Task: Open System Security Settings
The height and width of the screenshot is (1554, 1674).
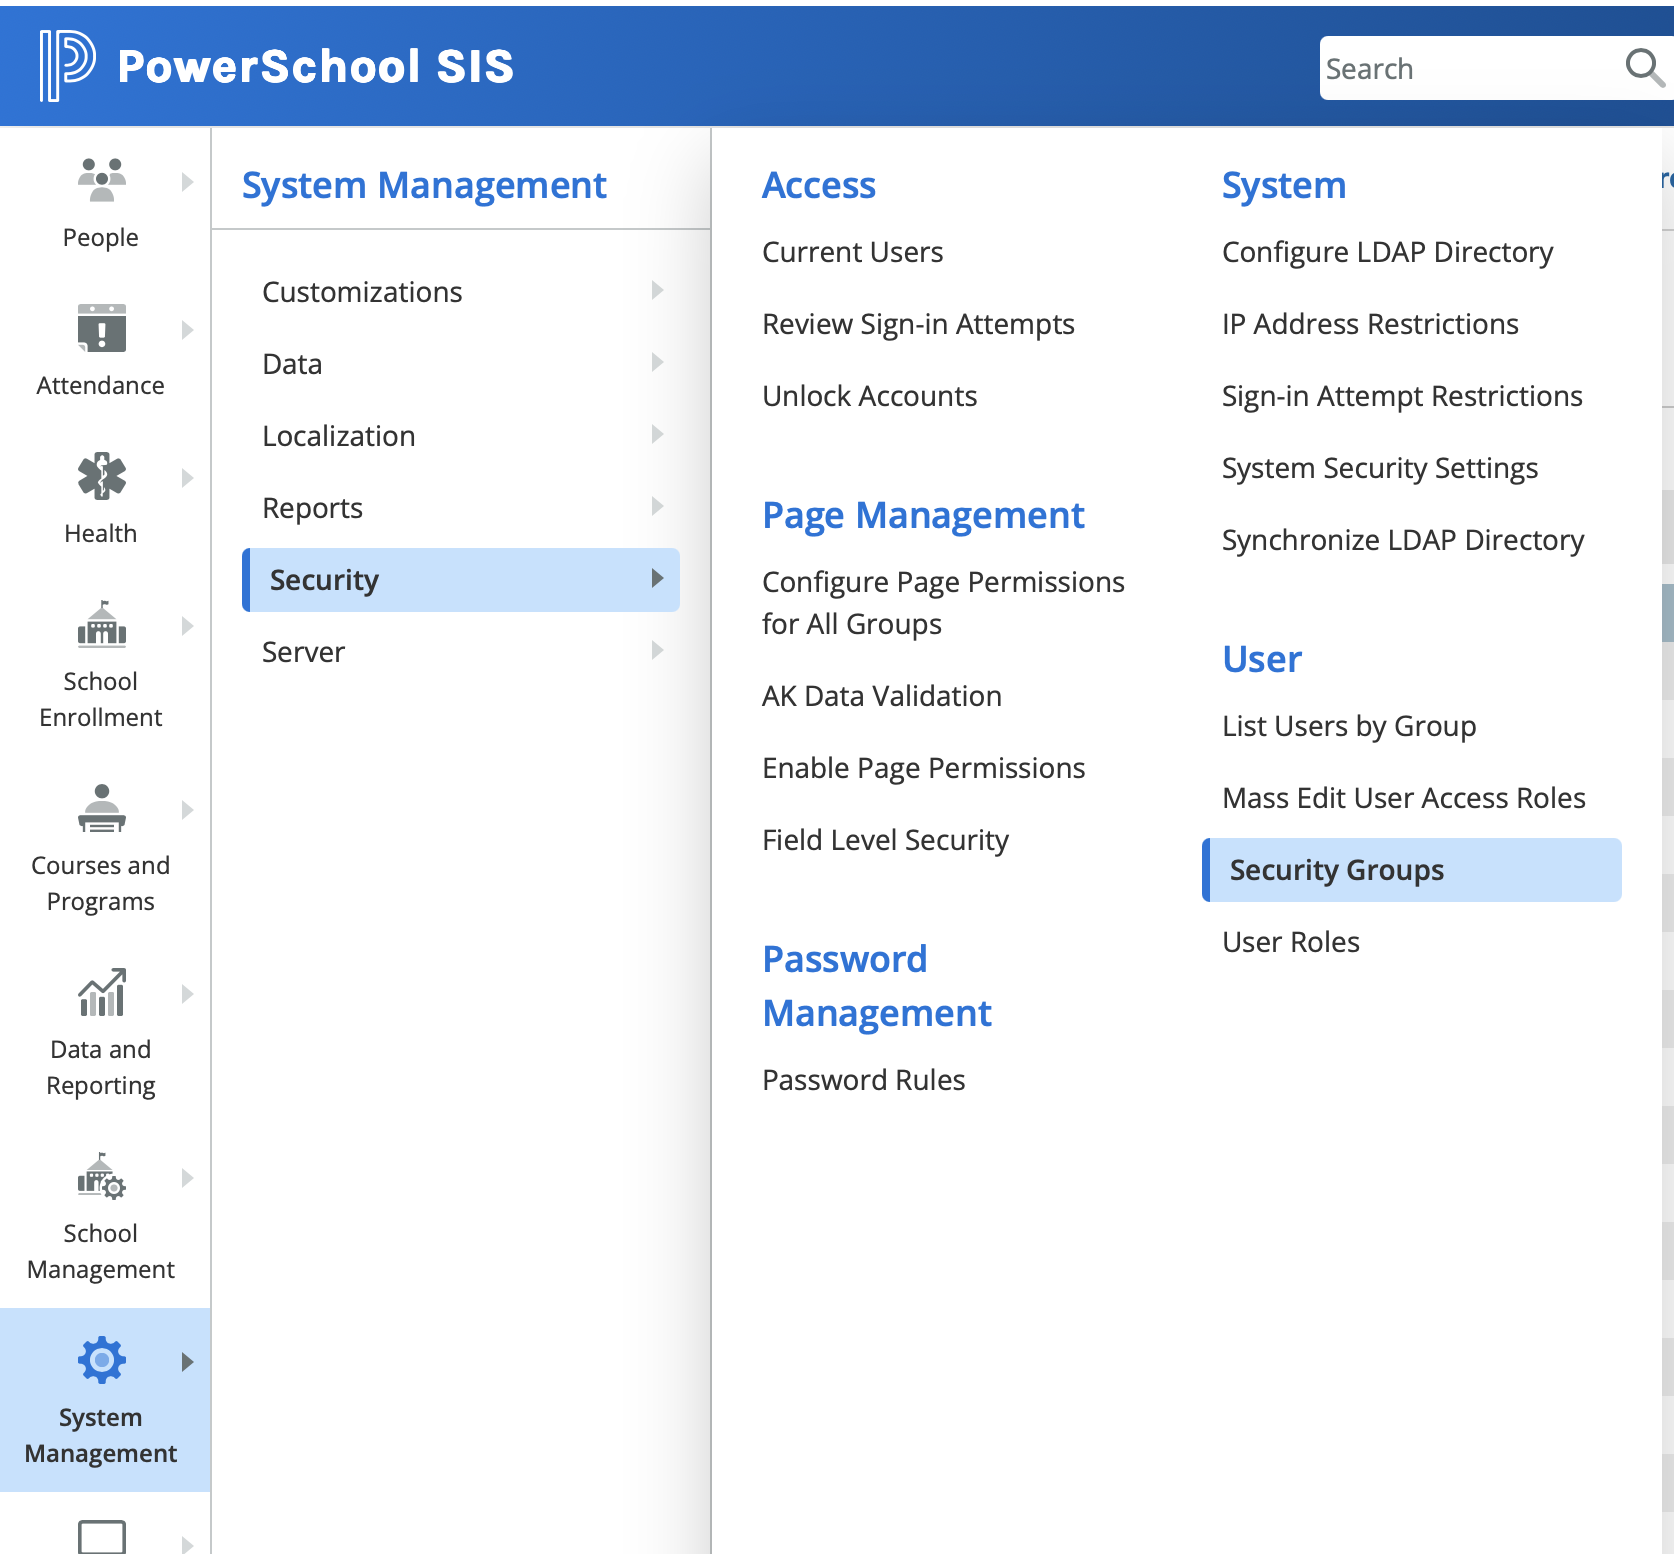Action: click(x=1380, y=468)
